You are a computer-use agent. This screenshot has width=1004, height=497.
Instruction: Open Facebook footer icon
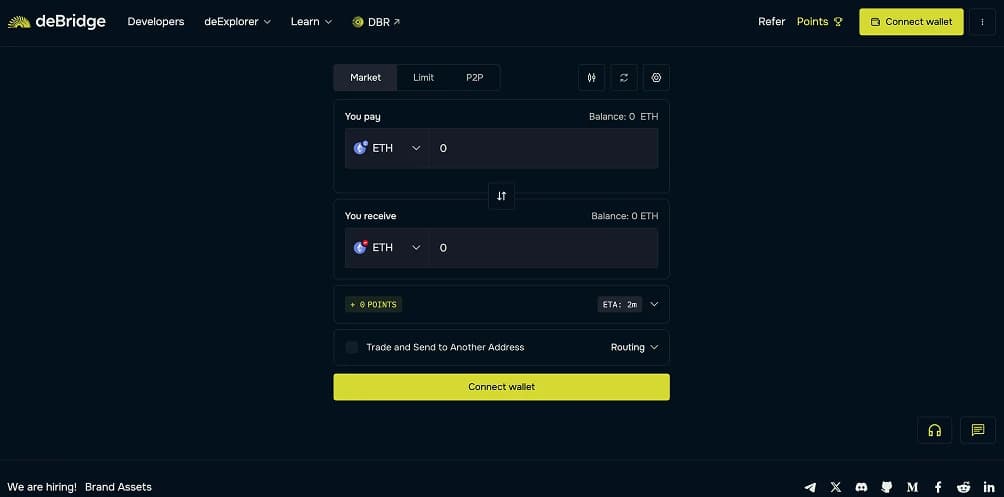pyautogui.click(x=938, y=487)
